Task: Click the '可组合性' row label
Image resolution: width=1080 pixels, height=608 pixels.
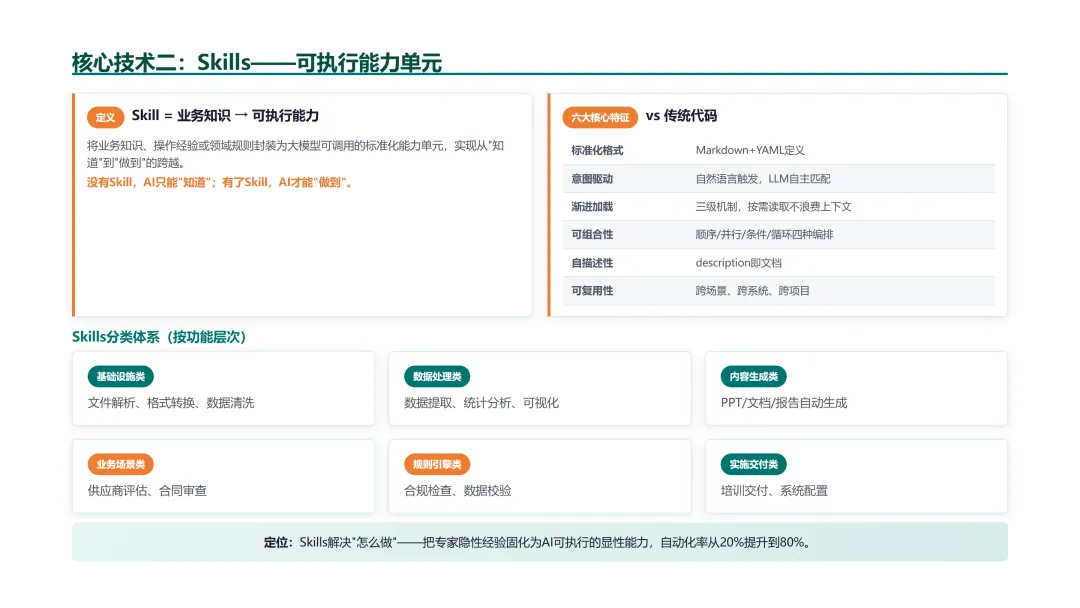Action: click(592, 235)
